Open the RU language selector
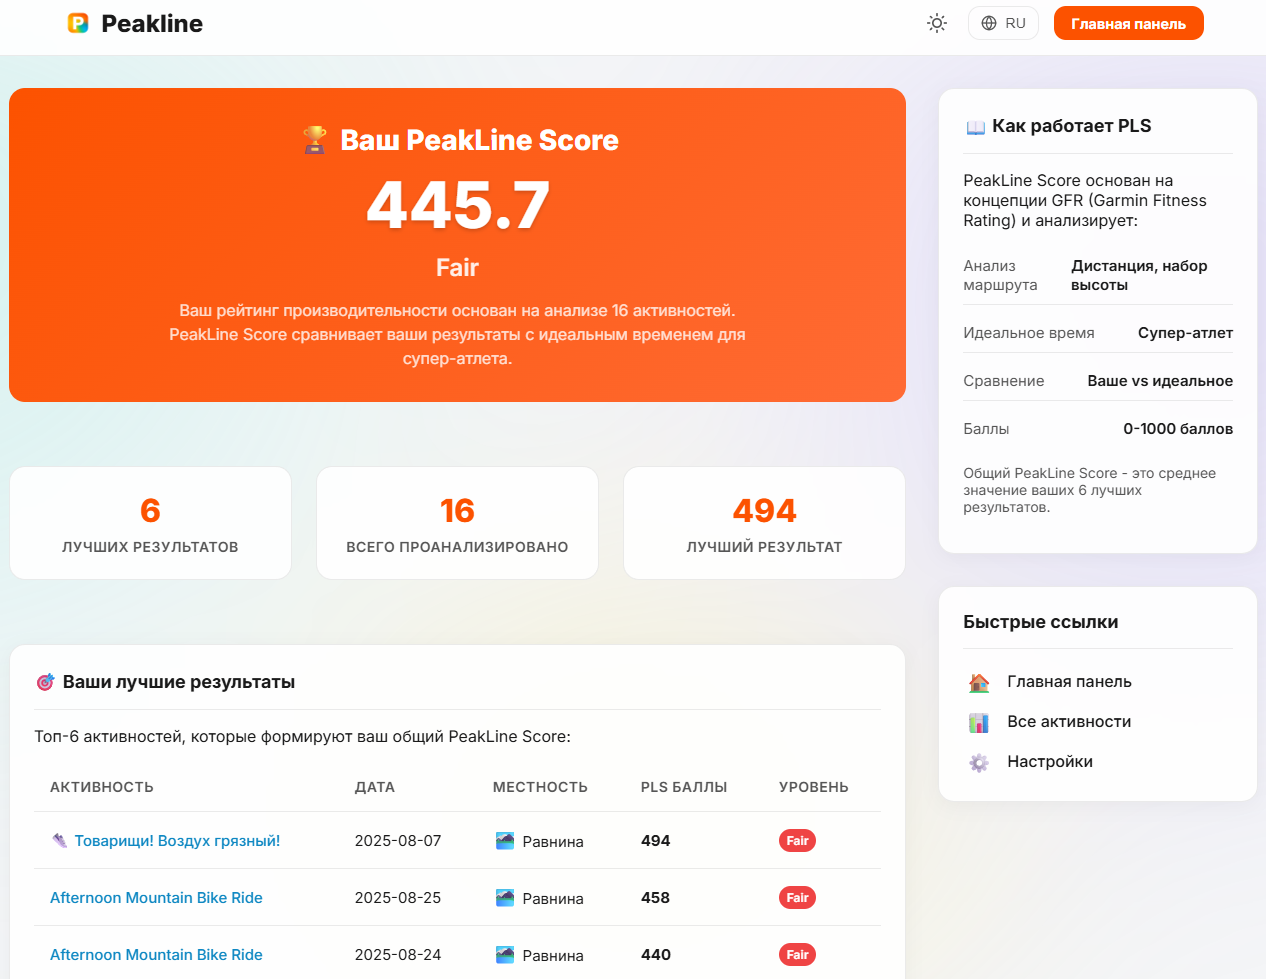Image resolution: width=1266 pixels, height=979 pixels. tap(1003, 23)
